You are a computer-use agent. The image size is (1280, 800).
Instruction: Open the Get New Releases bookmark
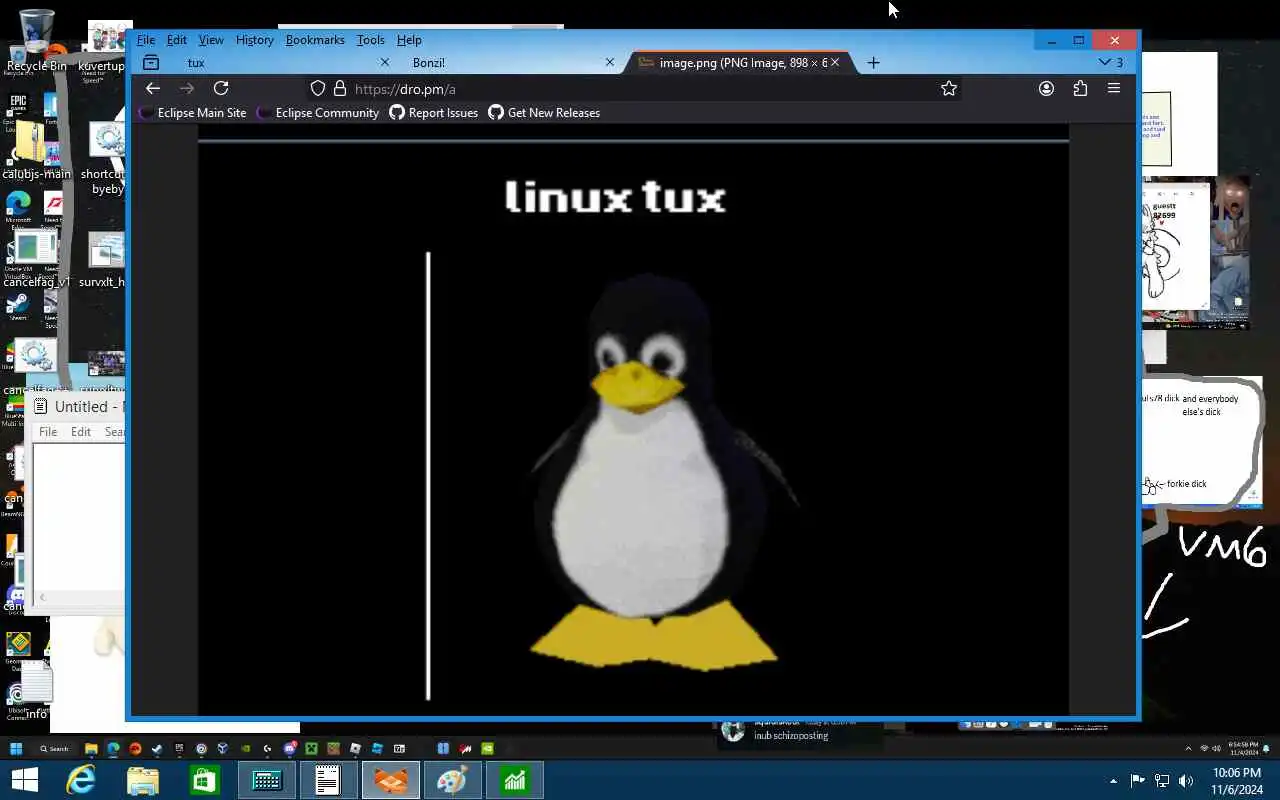coord(544,113)
